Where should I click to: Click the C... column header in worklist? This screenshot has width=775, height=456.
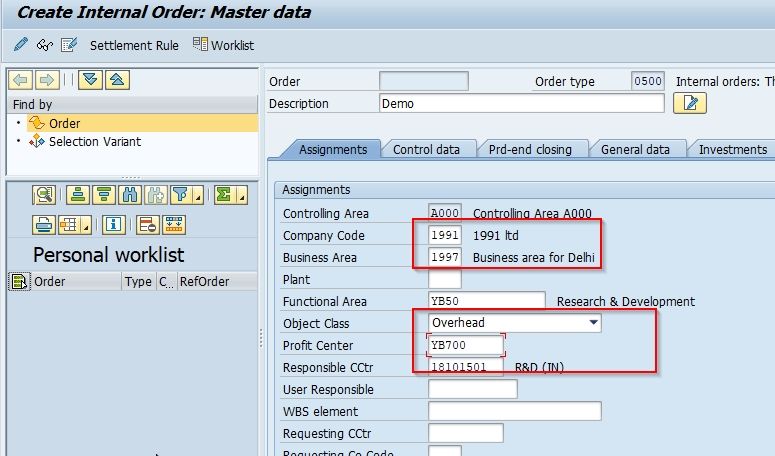click(166, 281)
